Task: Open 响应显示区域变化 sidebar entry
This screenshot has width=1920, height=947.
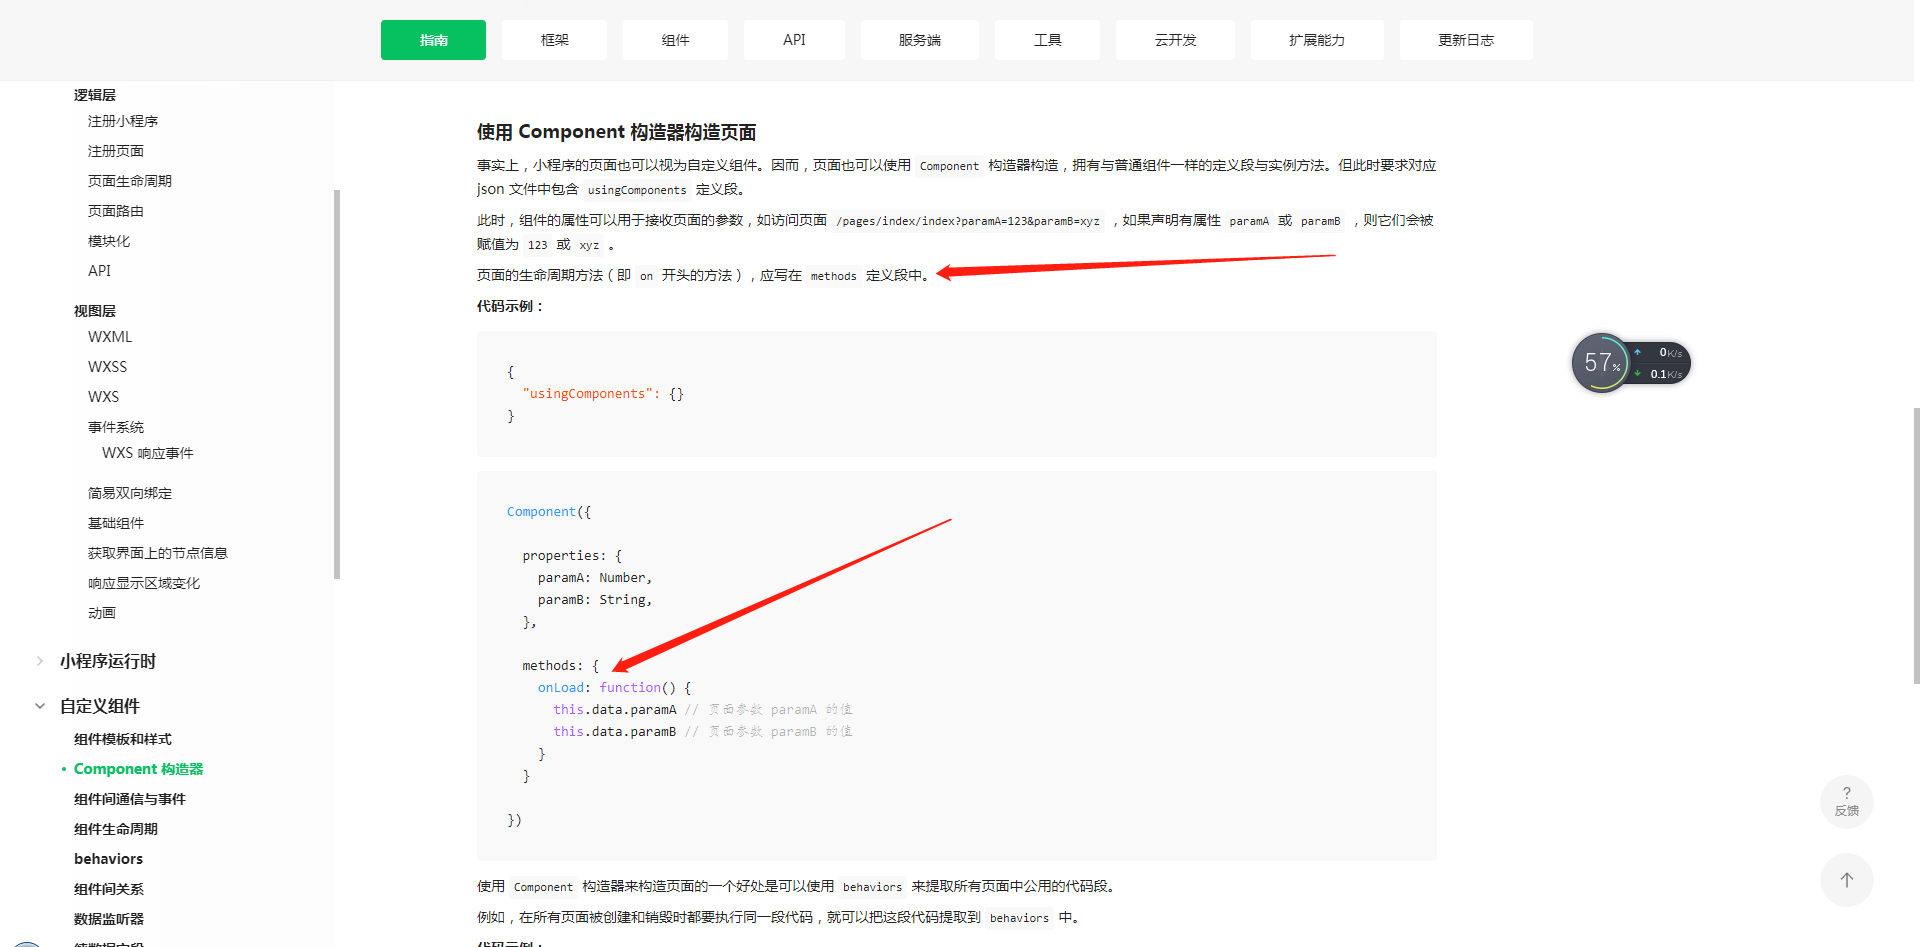Action: pos(144,583)
